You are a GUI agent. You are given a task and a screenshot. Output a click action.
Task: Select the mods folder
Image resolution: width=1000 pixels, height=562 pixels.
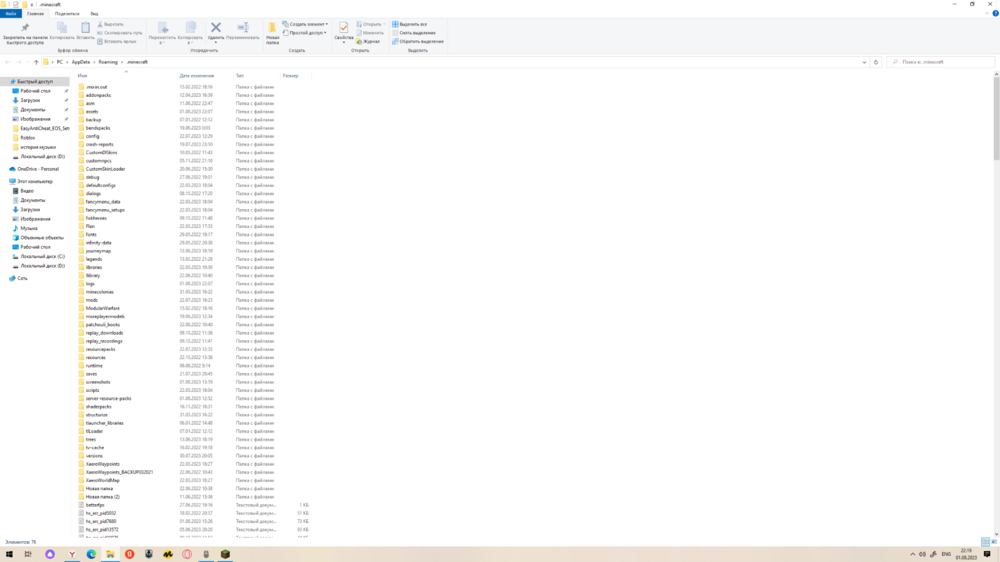pos(92,300)
